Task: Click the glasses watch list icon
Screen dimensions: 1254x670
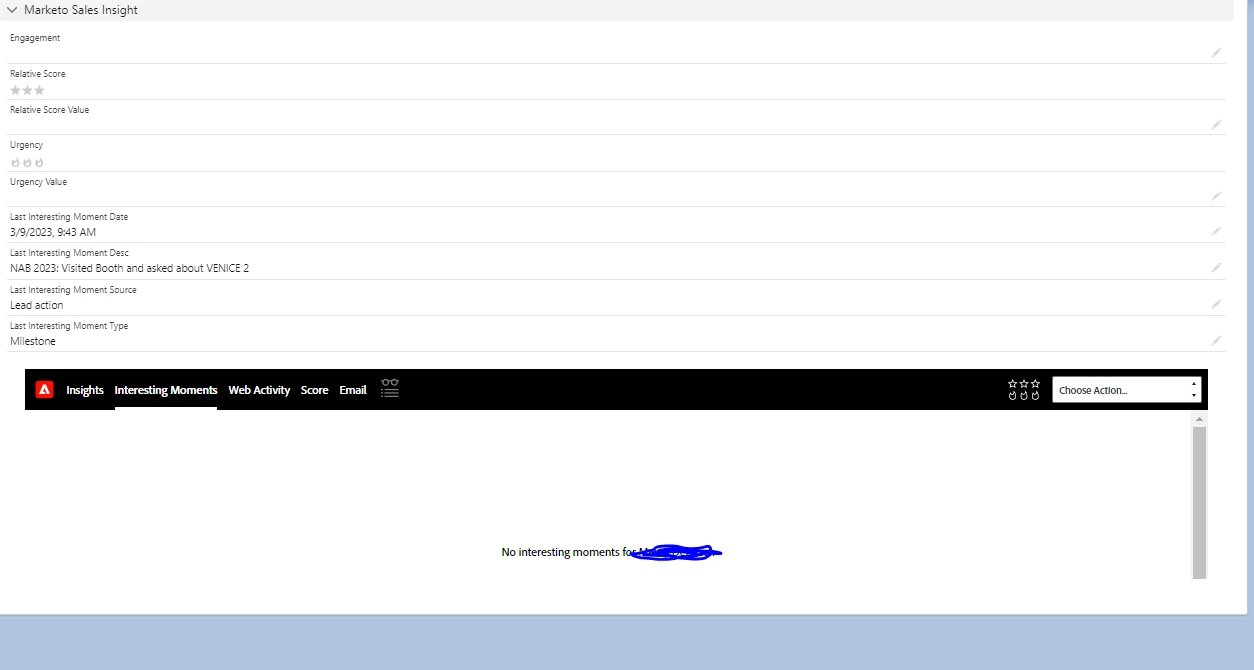Action: [390, 388]
